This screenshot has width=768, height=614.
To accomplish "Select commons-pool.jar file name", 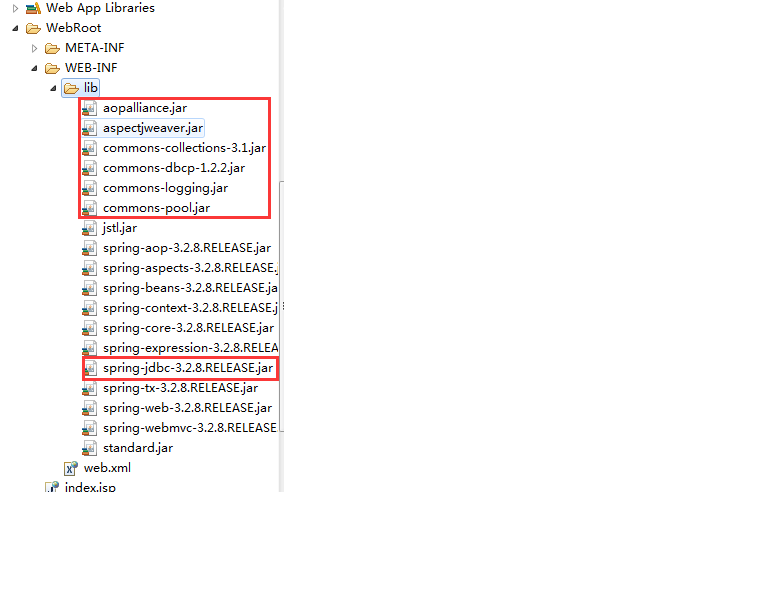I will (156, 209).
